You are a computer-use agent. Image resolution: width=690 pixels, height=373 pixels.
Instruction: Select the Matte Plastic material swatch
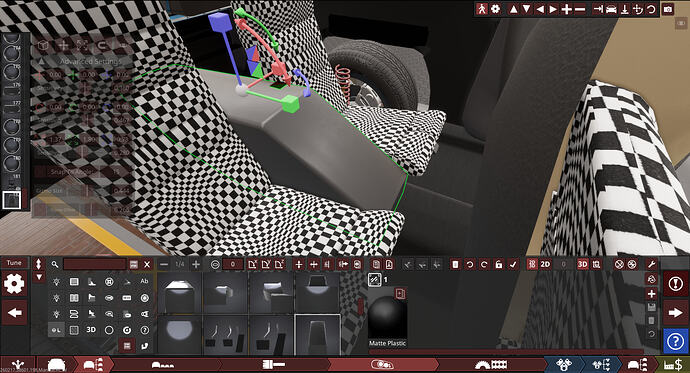[x=388, y=318]
